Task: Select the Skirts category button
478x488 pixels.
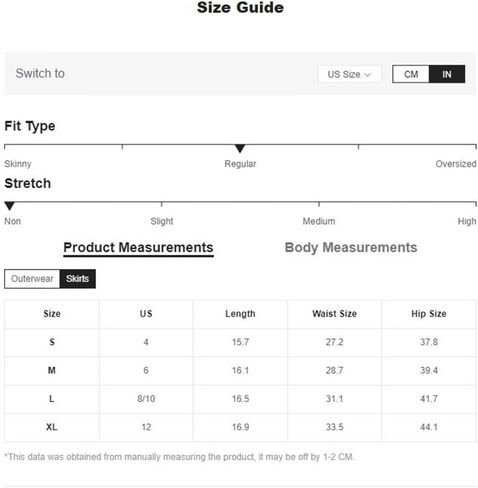Action: 78,279
